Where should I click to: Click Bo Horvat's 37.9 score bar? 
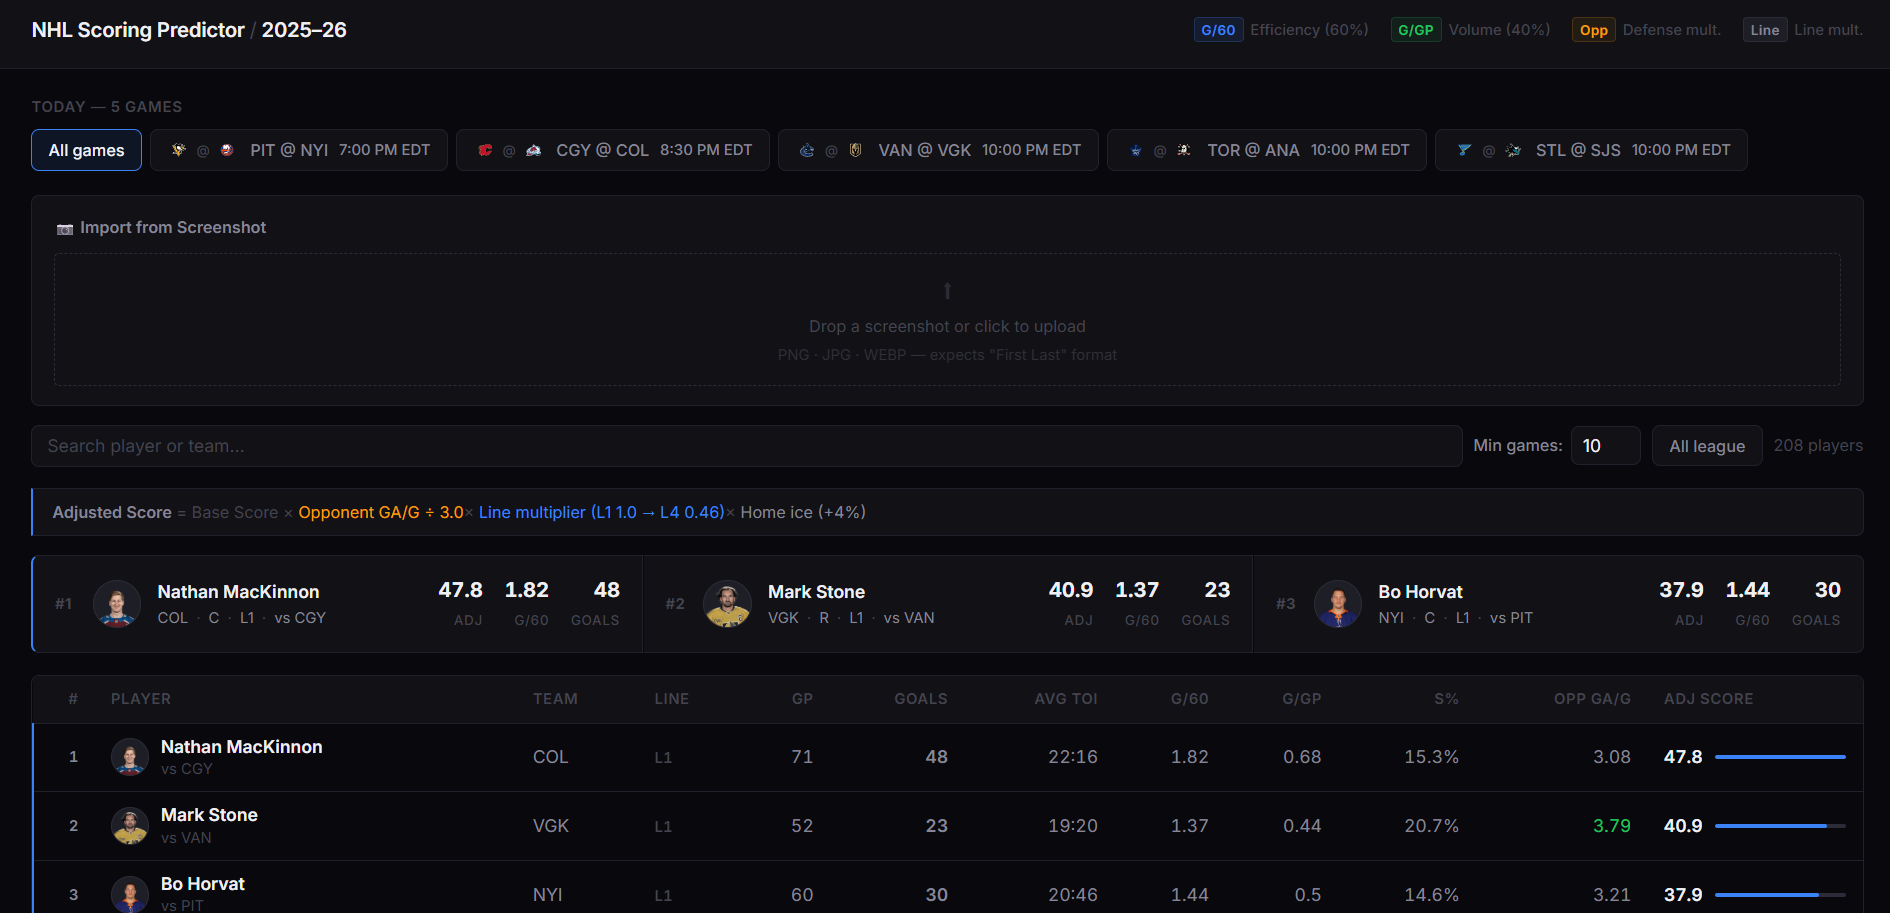pos(1780,895)
